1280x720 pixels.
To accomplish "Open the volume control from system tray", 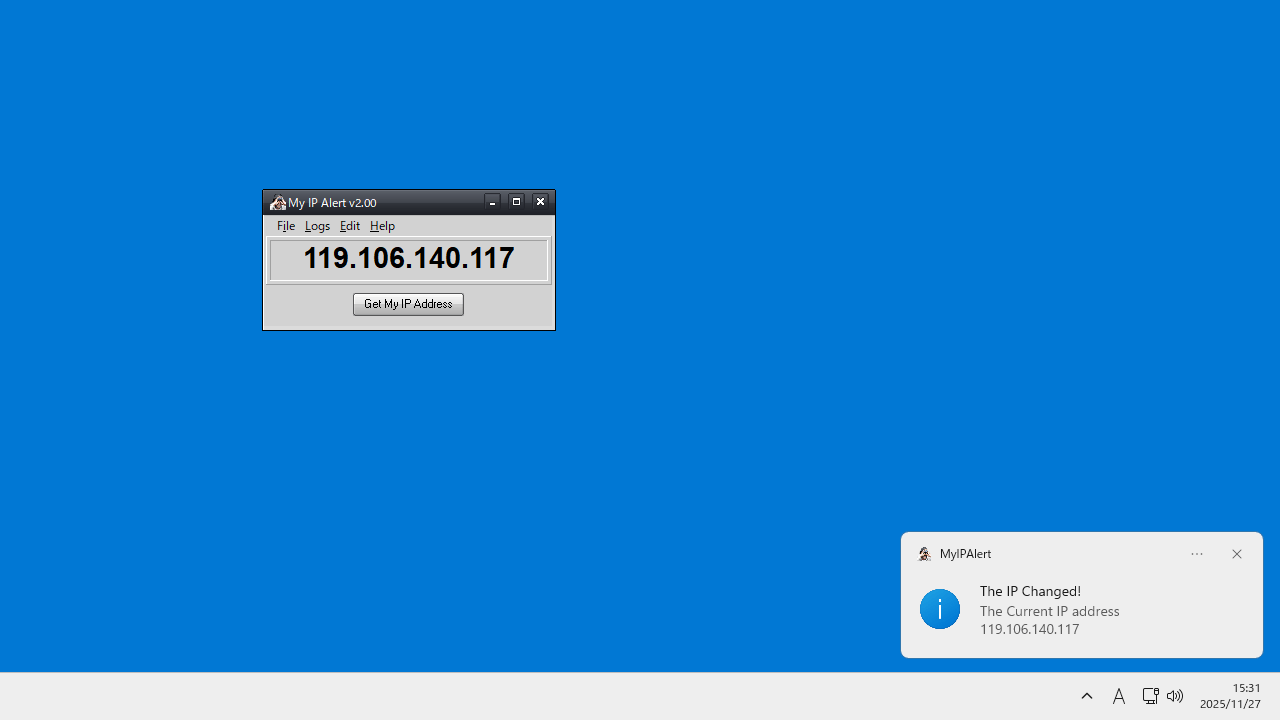I will coord(1174,696).
